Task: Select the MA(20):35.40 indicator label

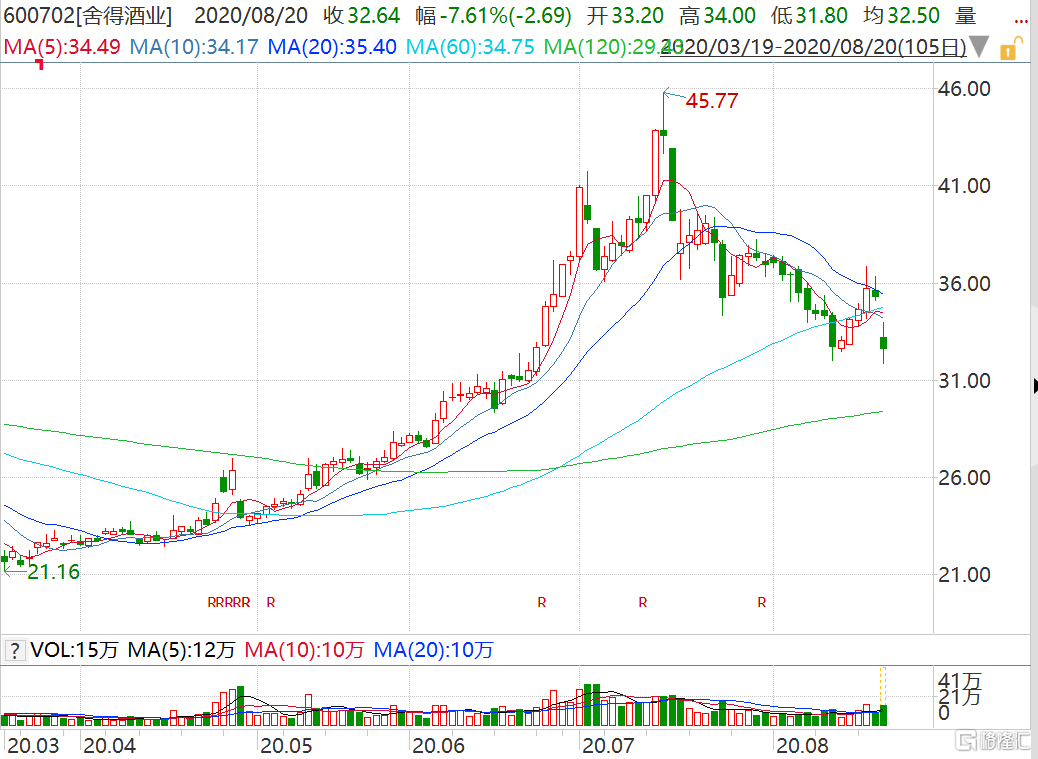Action: pos(332,47)
